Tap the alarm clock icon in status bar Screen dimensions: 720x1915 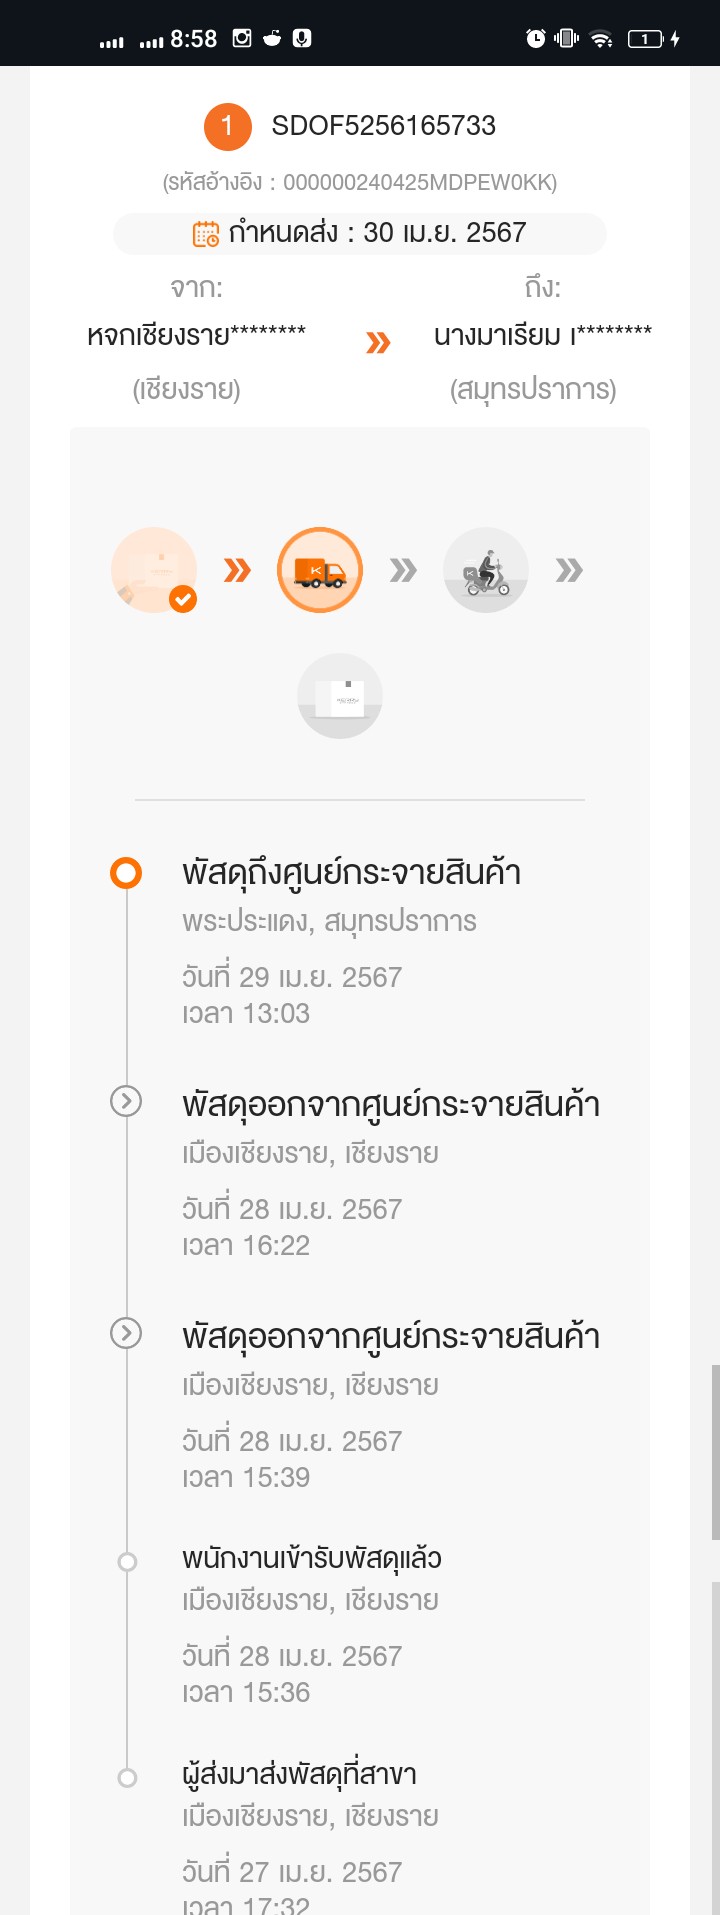[536, 38]
